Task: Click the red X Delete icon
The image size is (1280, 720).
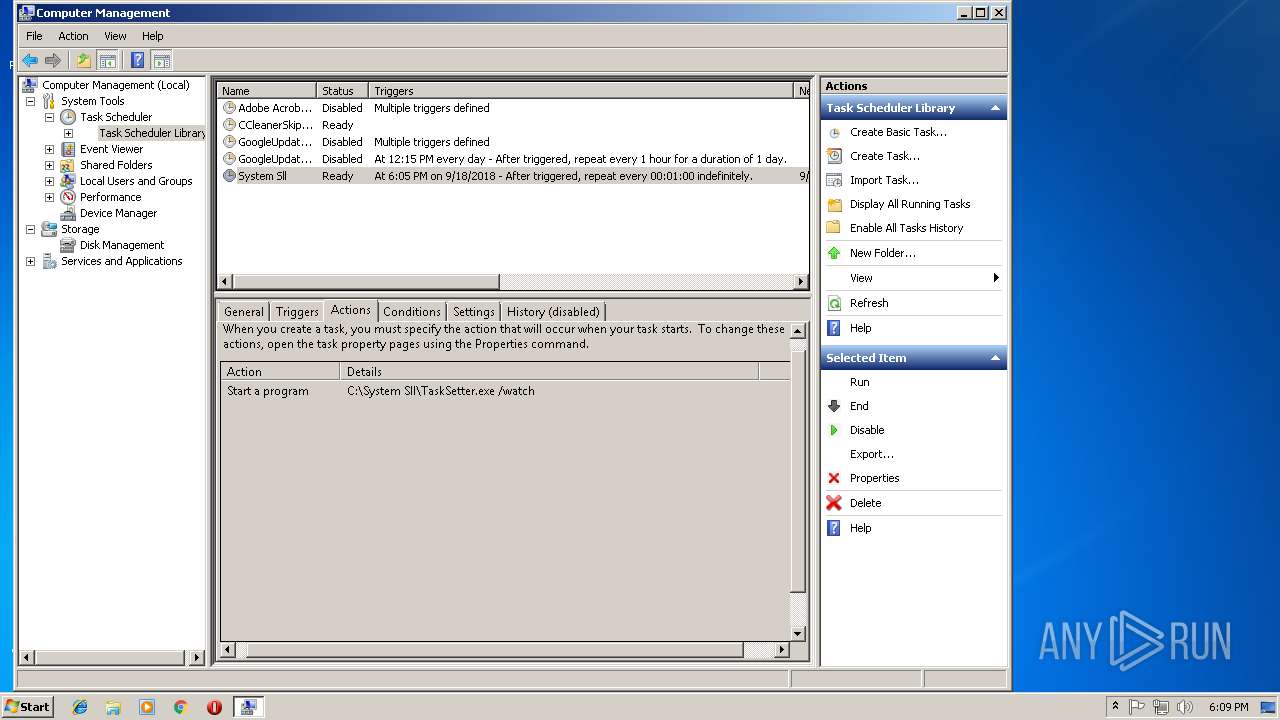Action: click(834, 503)
